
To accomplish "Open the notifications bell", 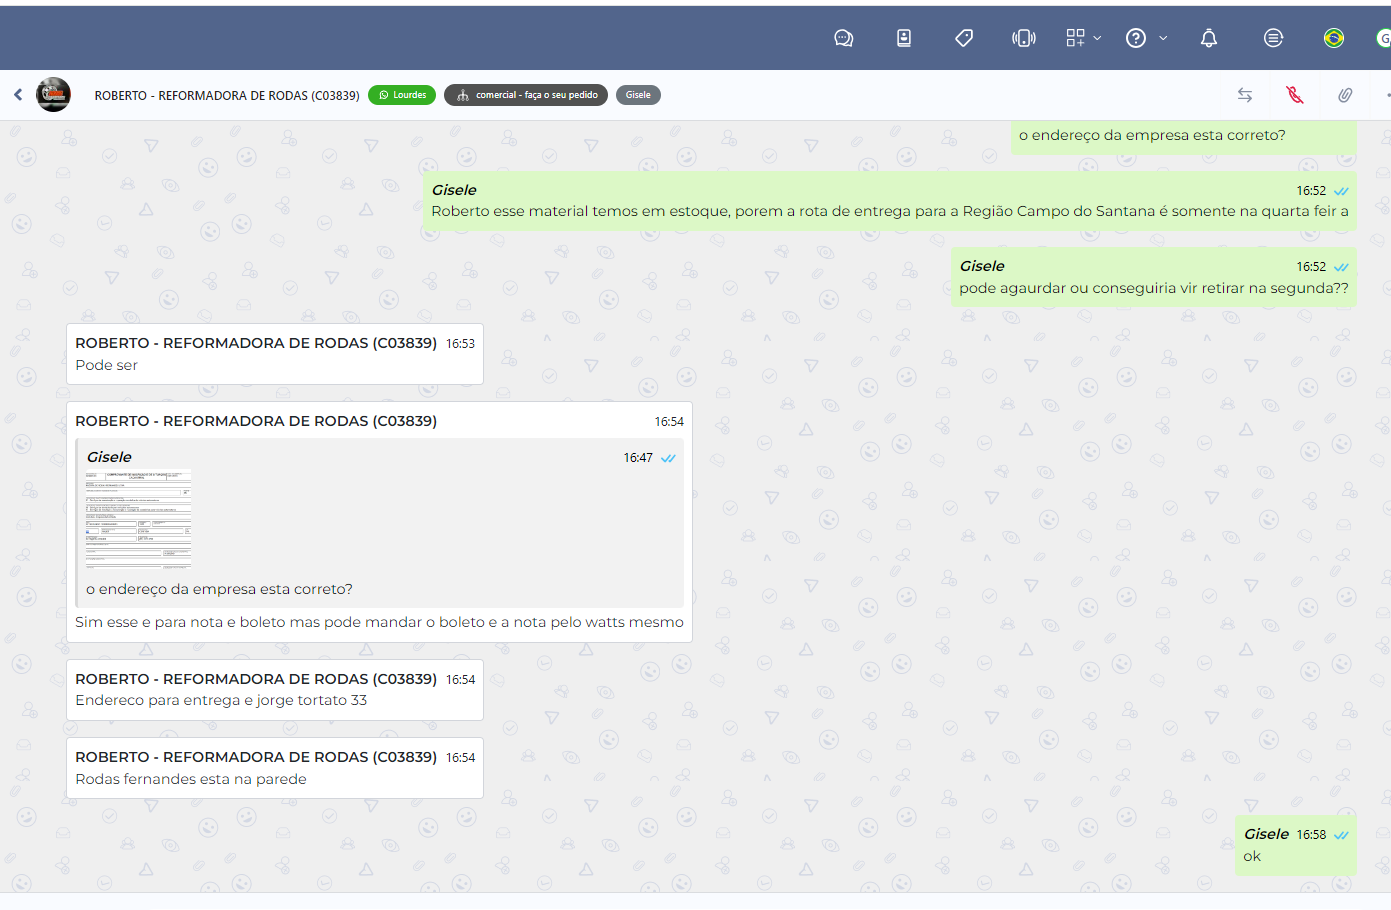I will [x=1209, y=38].
